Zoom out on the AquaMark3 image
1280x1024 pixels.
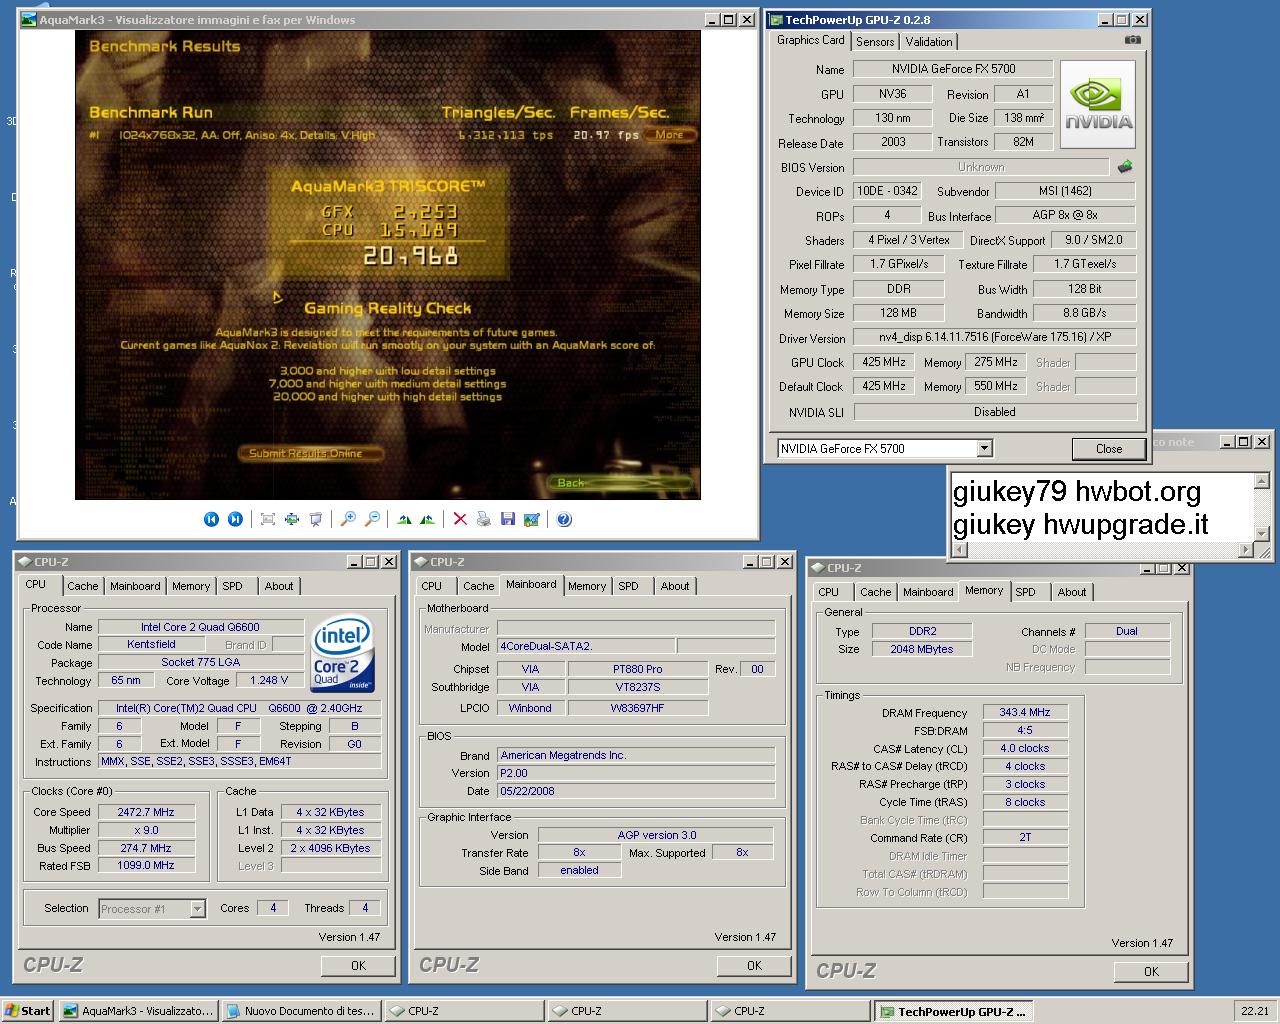coord(372,519)
